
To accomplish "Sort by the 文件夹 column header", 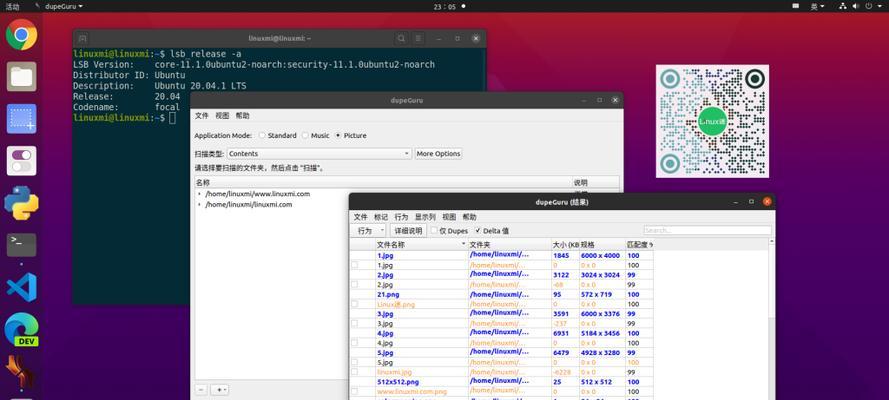I will [x=509, y=245].
